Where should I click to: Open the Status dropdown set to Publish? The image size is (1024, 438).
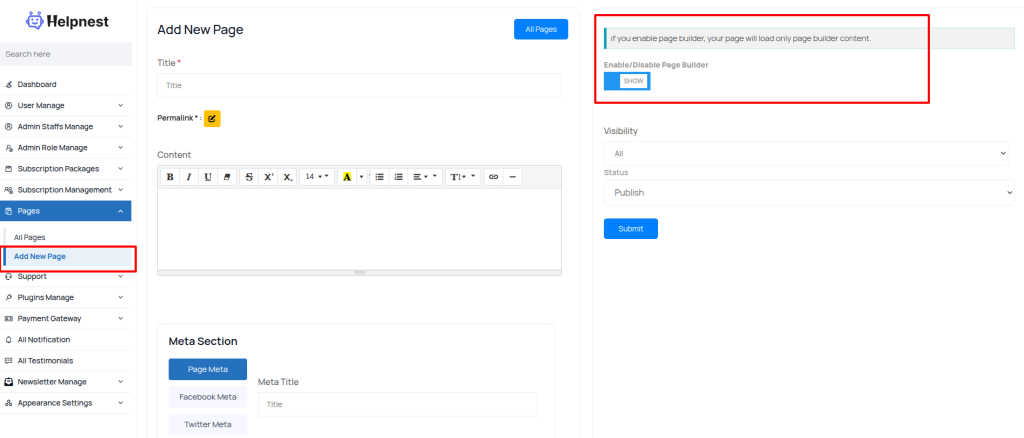click(x=806, y=192)
